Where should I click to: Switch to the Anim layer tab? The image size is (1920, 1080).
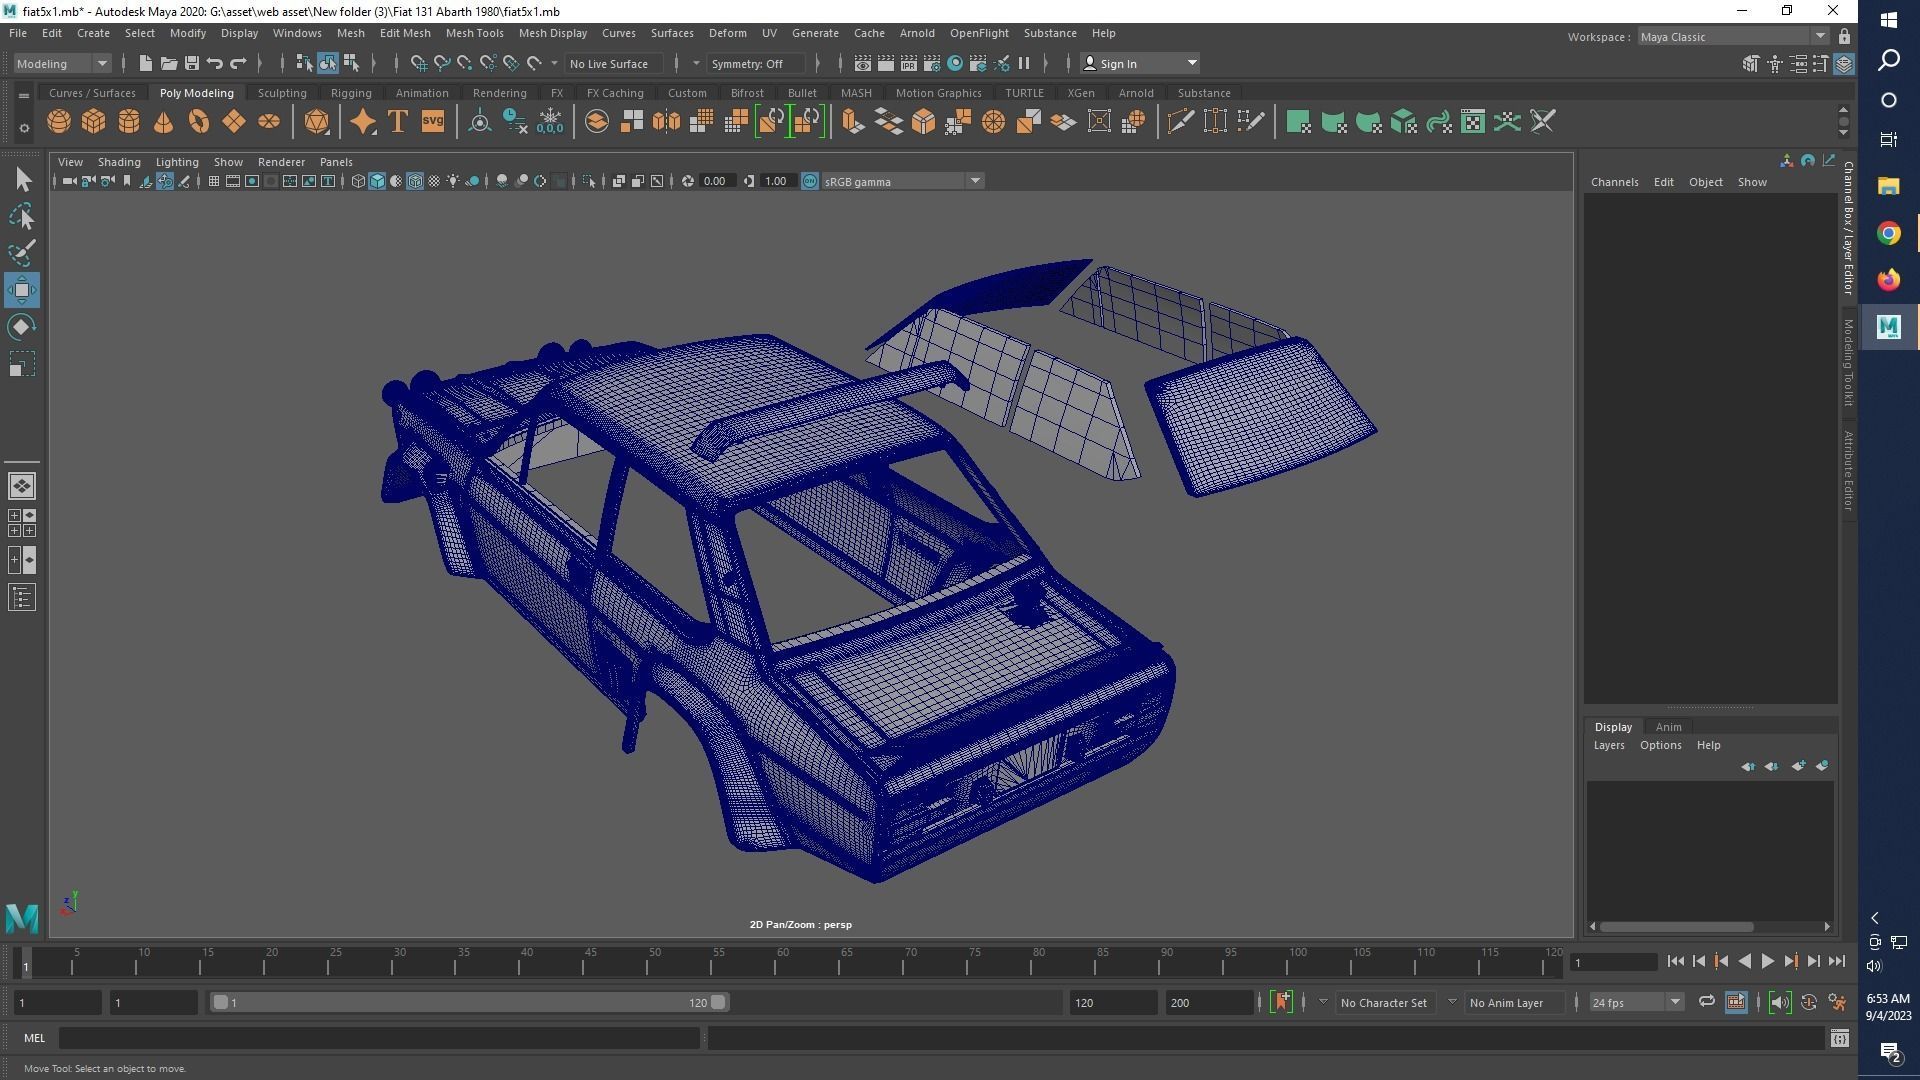pos(1668,727)
